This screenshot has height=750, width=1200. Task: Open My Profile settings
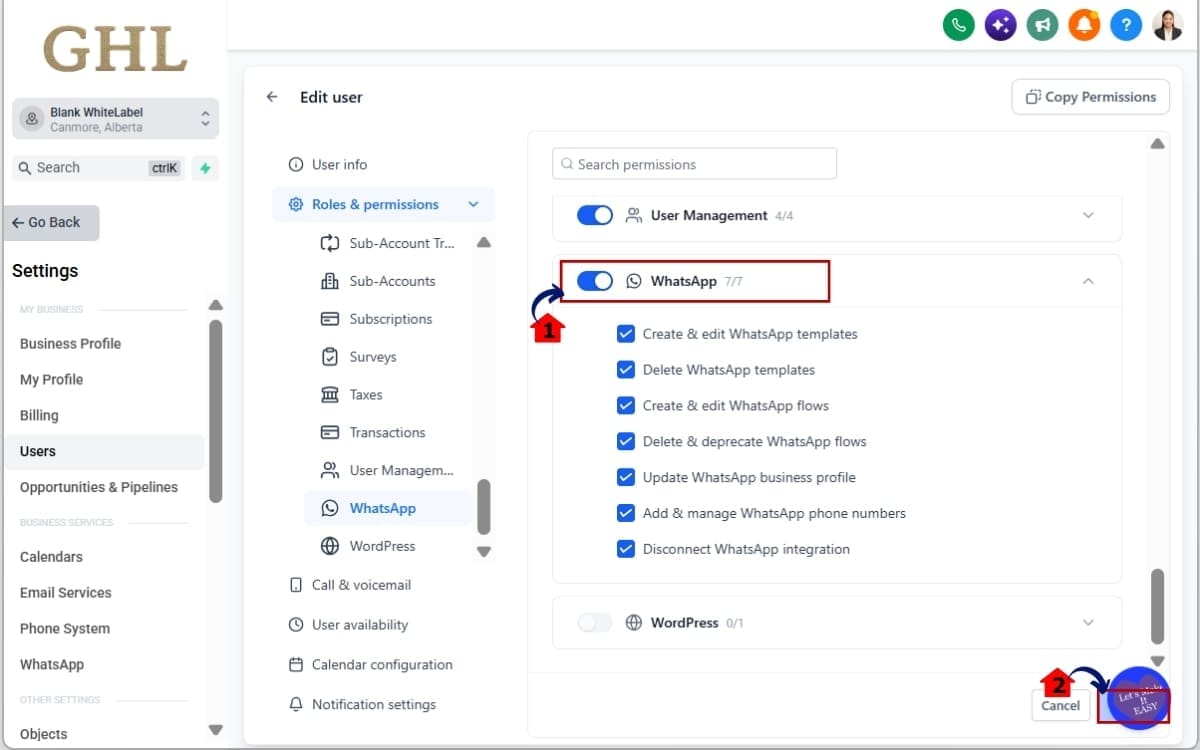51,379
